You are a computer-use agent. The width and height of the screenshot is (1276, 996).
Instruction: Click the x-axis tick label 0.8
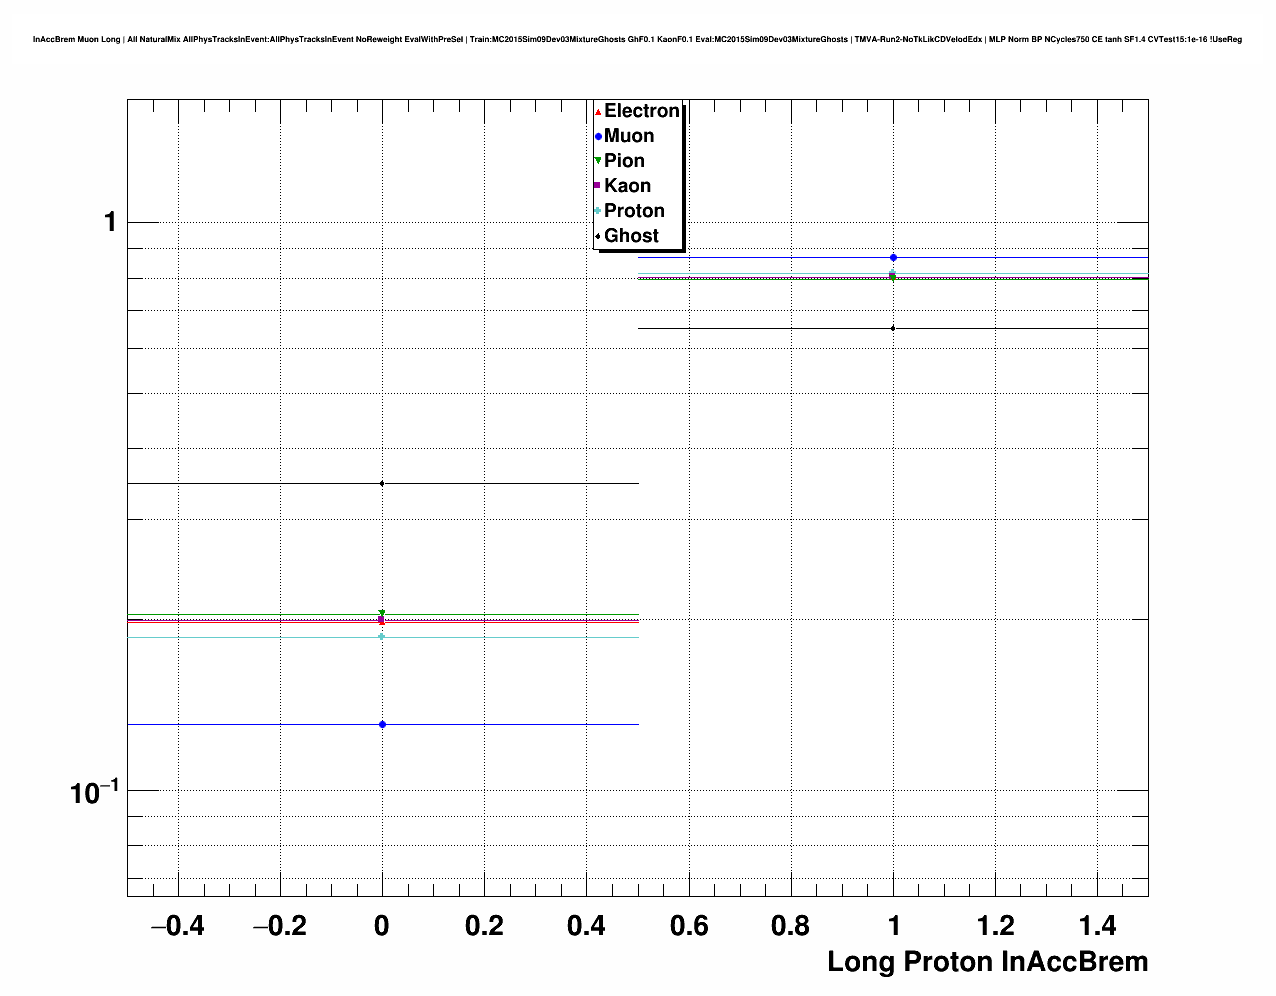(791, 927)
